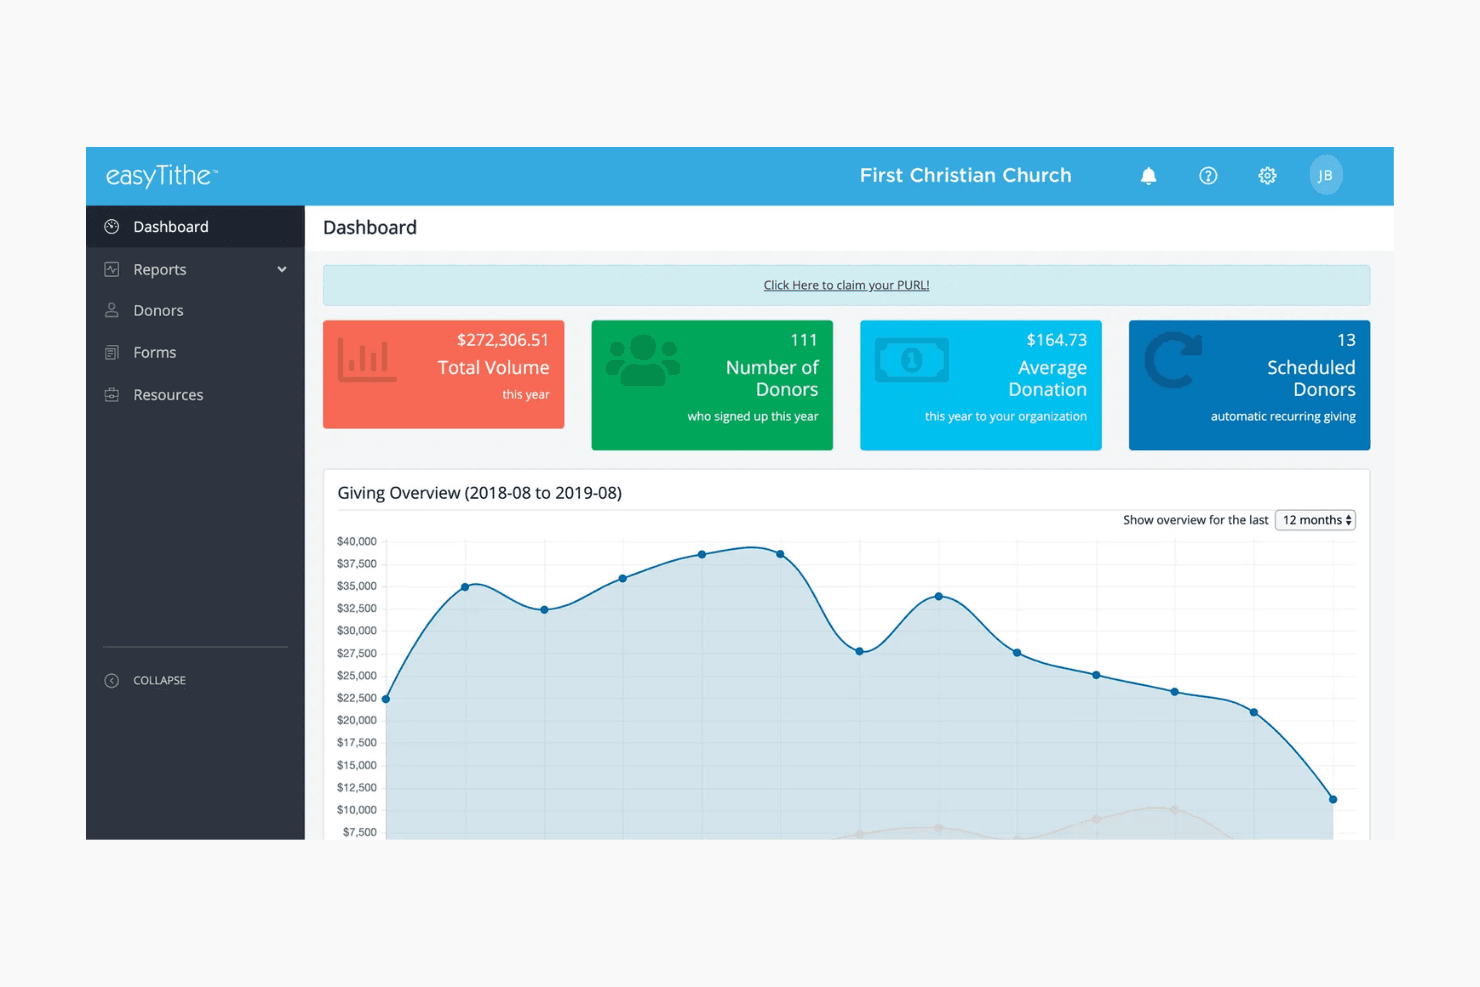Open the JB user avatar
1480x987 pixels.
1325,176
